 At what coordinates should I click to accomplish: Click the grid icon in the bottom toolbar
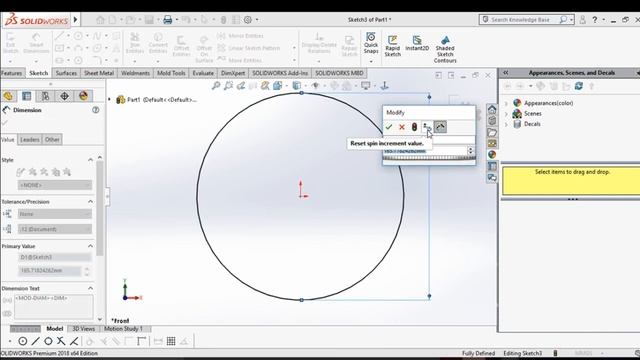click(x=171, y=341)
